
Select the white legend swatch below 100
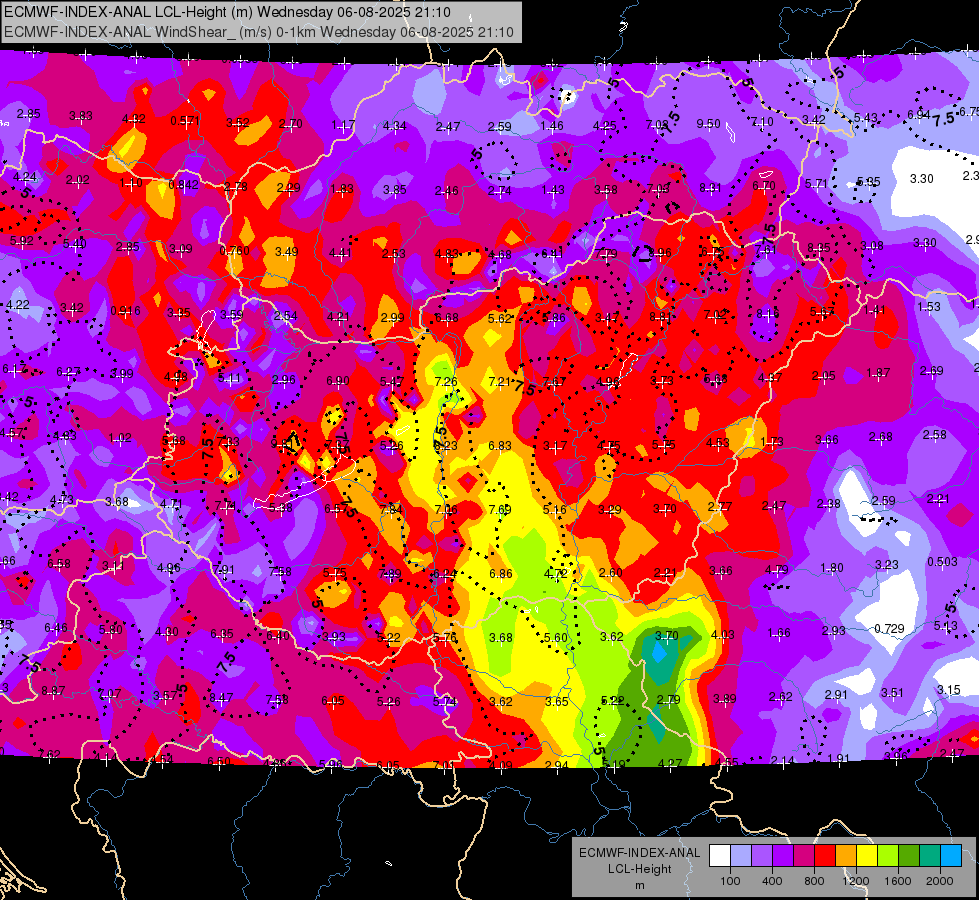pos(720,855)
